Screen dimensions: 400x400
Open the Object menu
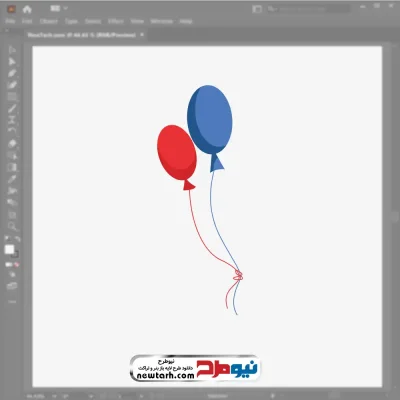pyautogui.click(x=49, y=21)
